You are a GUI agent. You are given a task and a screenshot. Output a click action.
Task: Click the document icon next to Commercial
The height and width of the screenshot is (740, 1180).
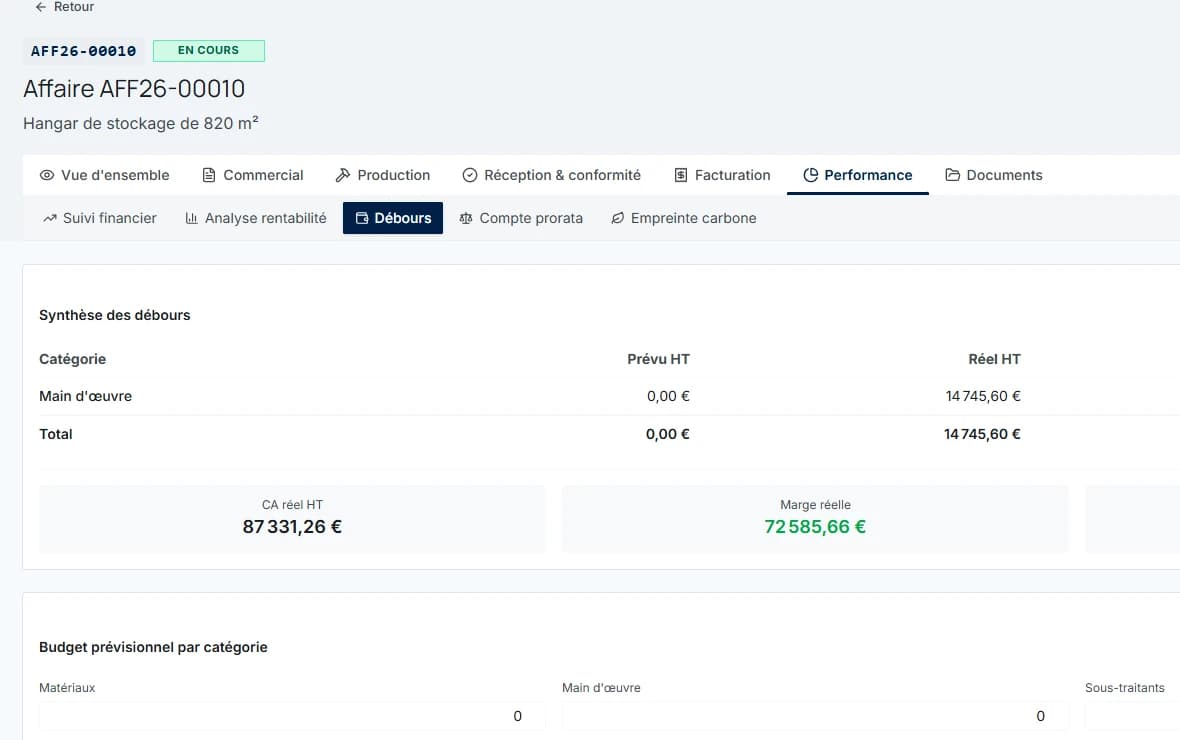pos(209,175)
